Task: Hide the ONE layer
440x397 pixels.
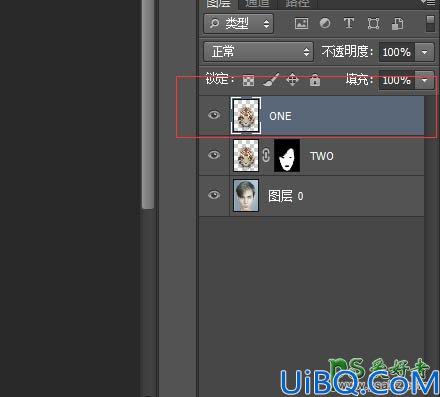Action: (x=214, y=115)
